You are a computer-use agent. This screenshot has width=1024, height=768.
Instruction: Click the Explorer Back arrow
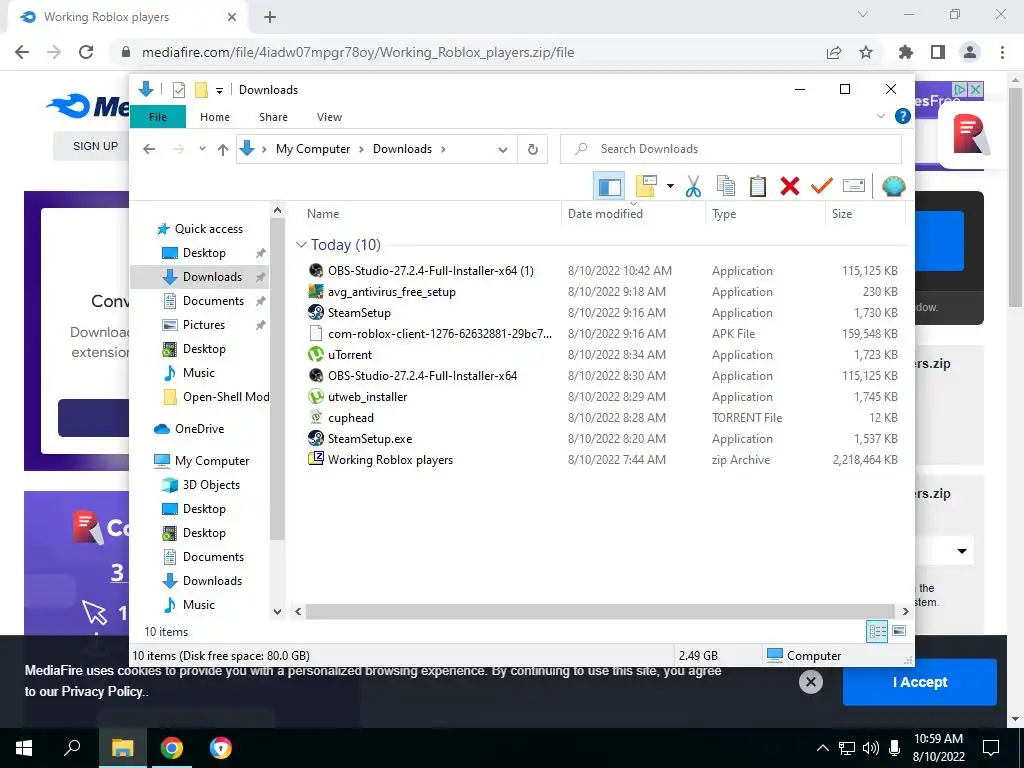[149, 149]
